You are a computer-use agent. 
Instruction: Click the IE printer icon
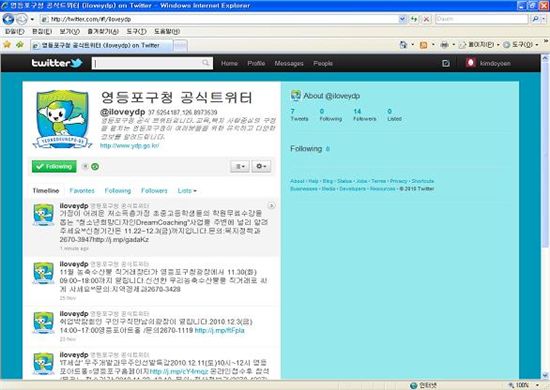point(444,45)
